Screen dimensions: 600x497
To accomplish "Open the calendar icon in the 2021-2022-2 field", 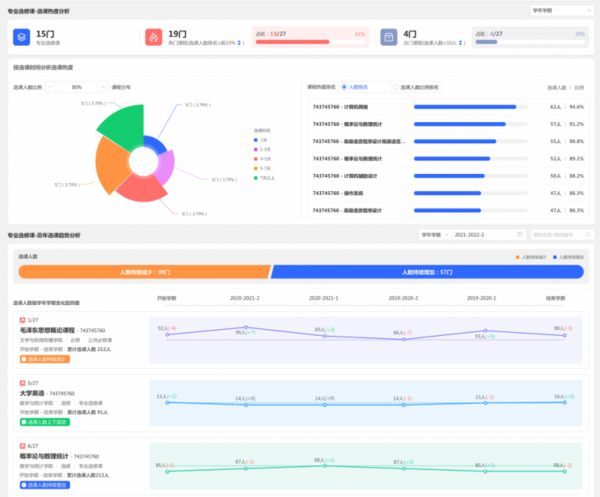I will pos(520,234).
